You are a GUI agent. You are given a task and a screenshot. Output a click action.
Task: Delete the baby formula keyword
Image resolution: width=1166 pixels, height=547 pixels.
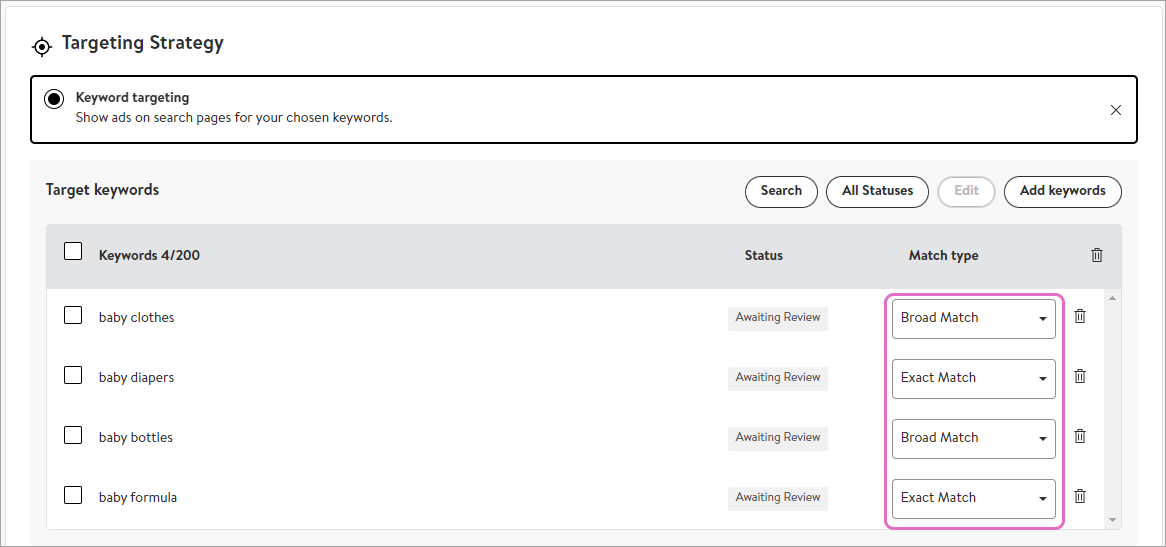coord(1080,497)
